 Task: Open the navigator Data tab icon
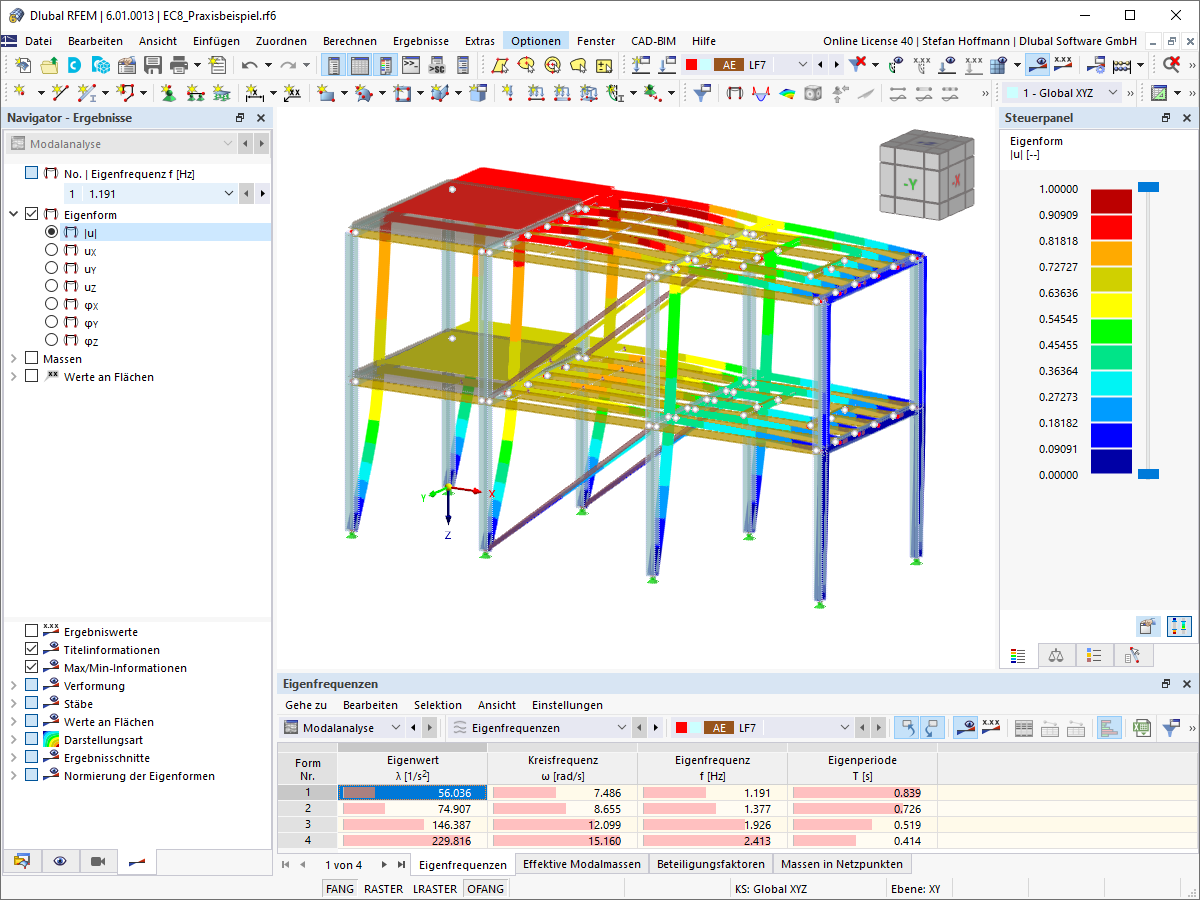(x=22, y=861)
